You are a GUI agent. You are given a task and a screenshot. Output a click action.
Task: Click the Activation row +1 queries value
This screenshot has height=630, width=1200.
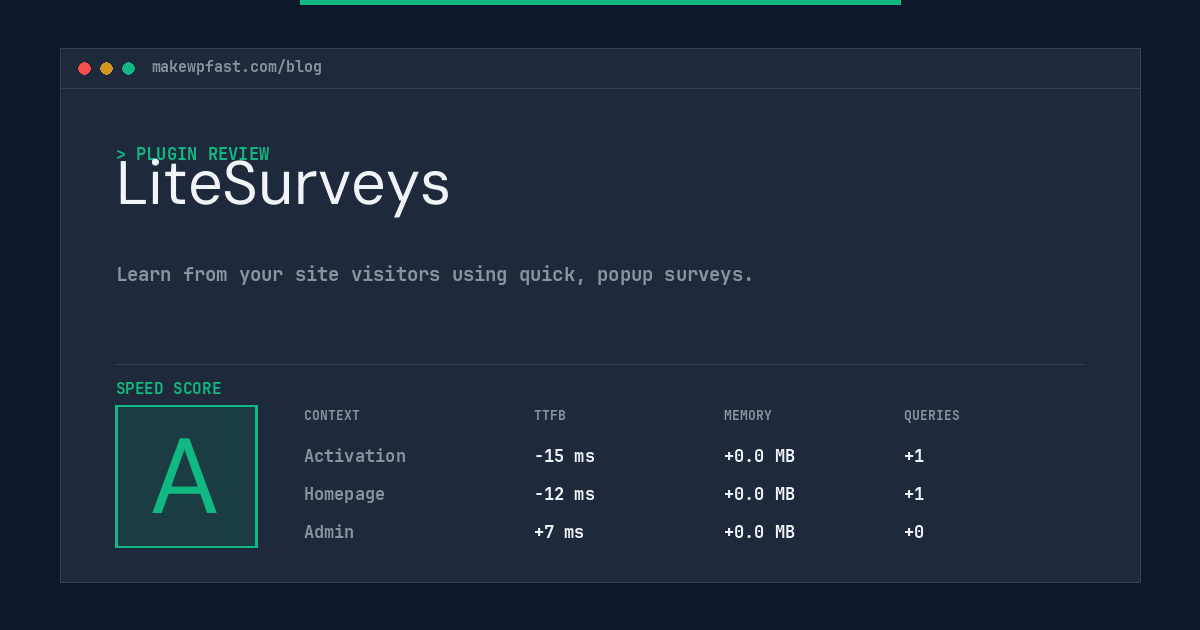(914, 456)
